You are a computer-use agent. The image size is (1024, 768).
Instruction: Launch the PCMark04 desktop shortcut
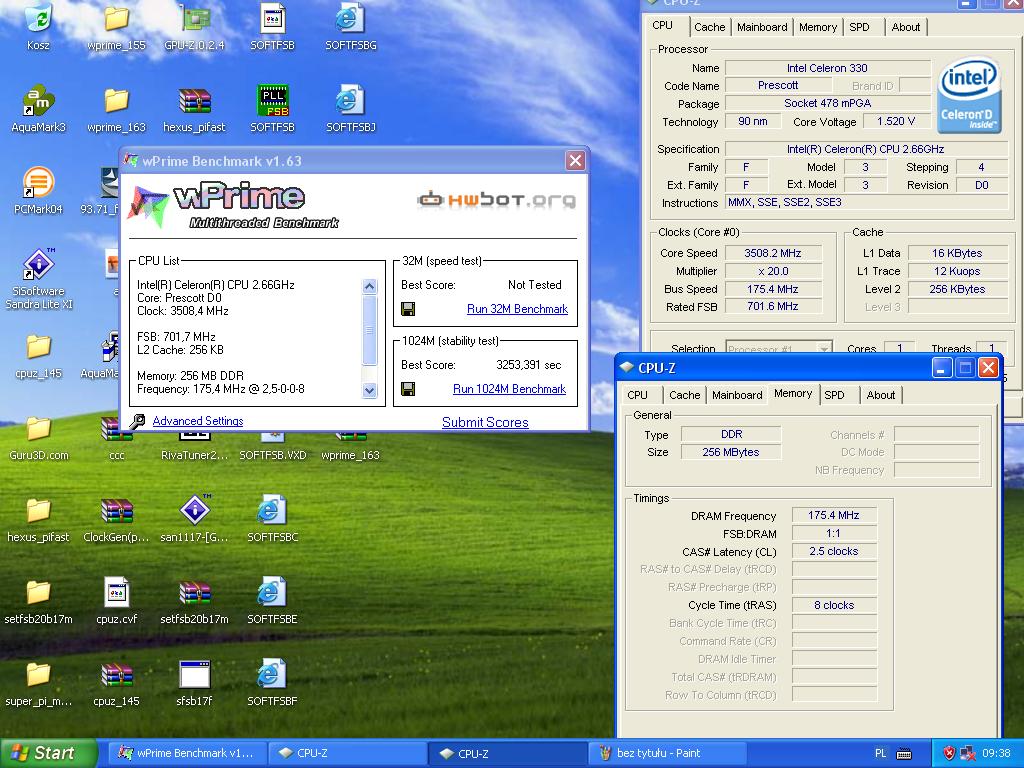click(39, 183)
